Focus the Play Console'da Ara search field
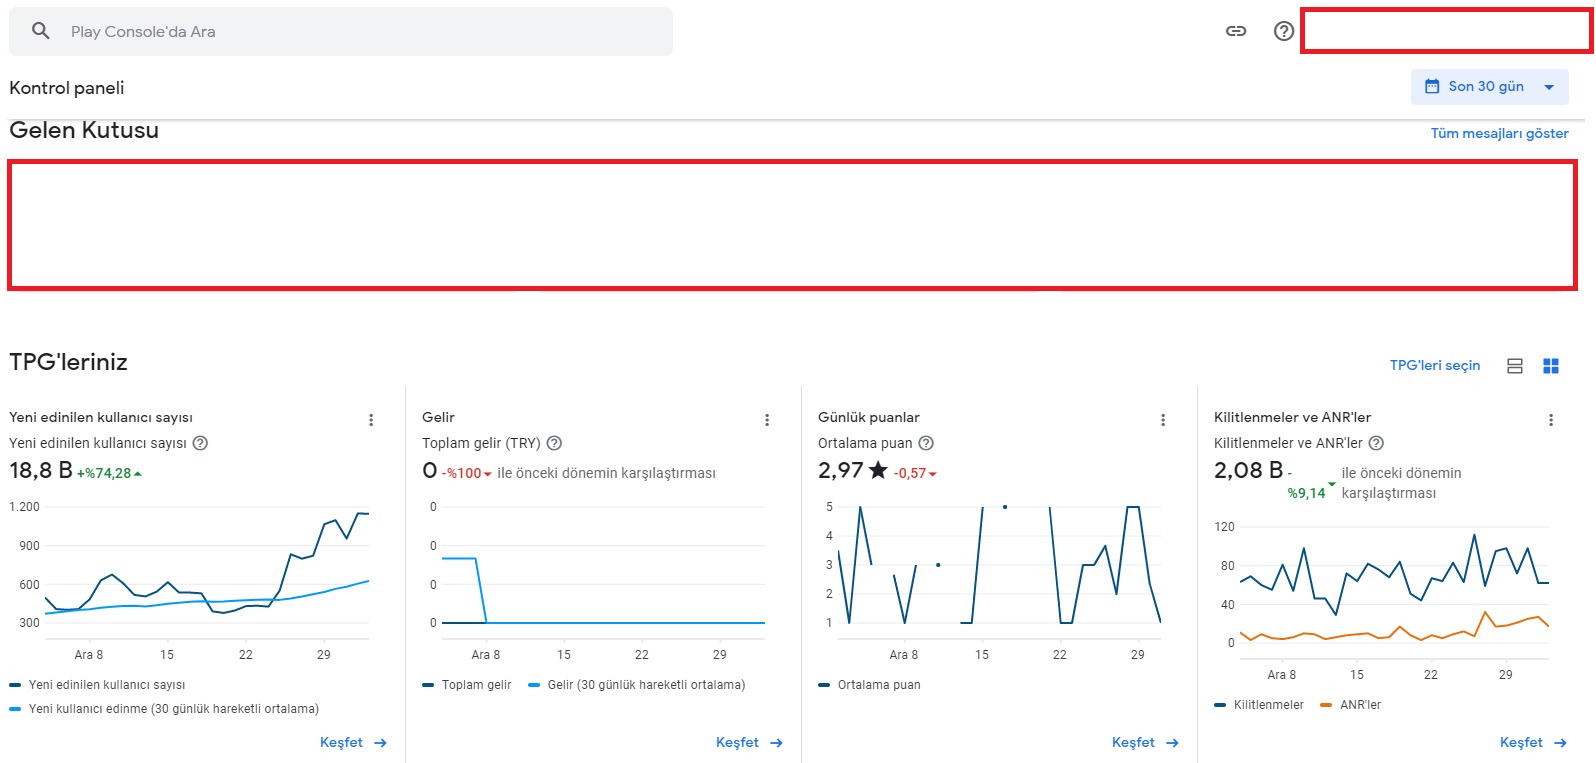Screen dimensions: 1596x763 click(341, 31)
